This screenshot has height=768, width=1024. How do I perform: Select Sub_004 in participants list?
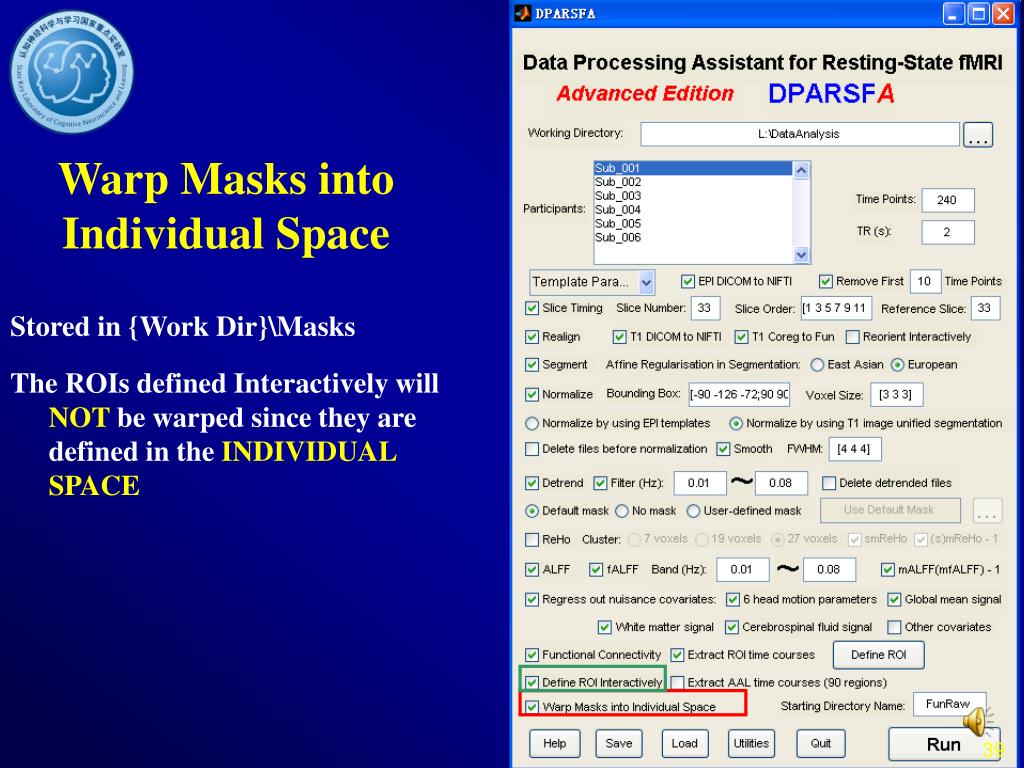pos(694,209)
